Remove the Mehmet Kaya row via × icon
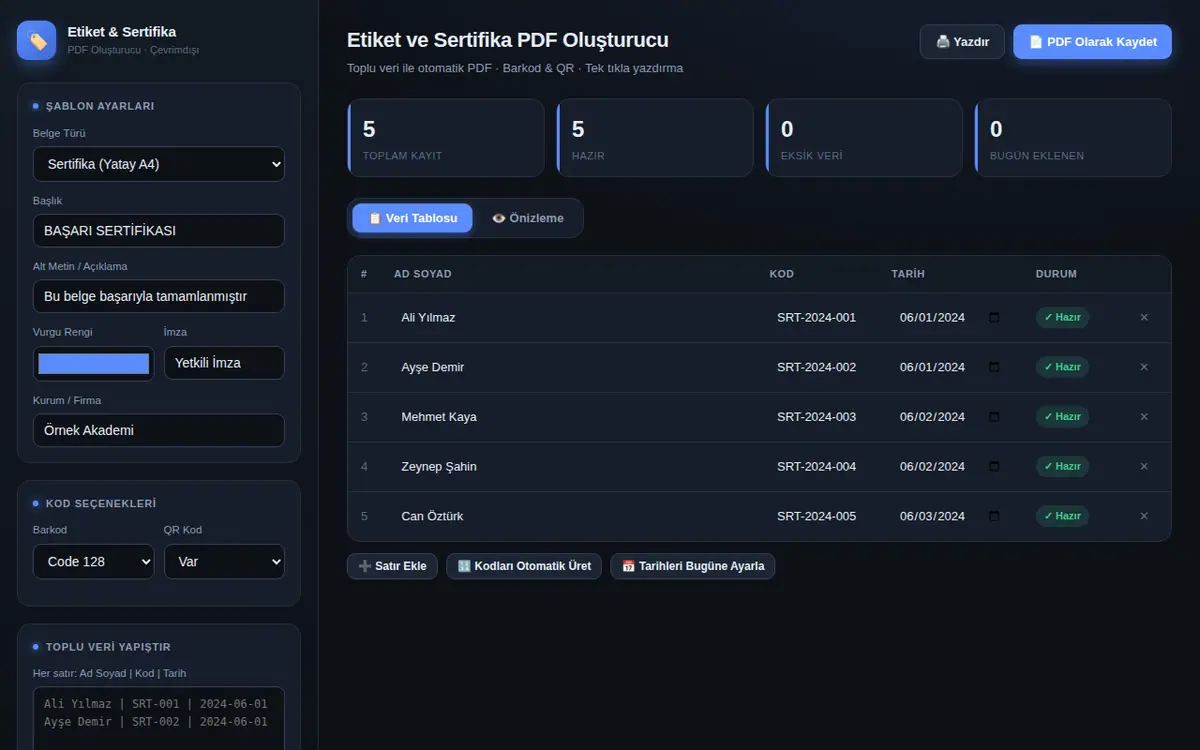This screenshot has width=1200, height=750. [x=1144, y=417]
